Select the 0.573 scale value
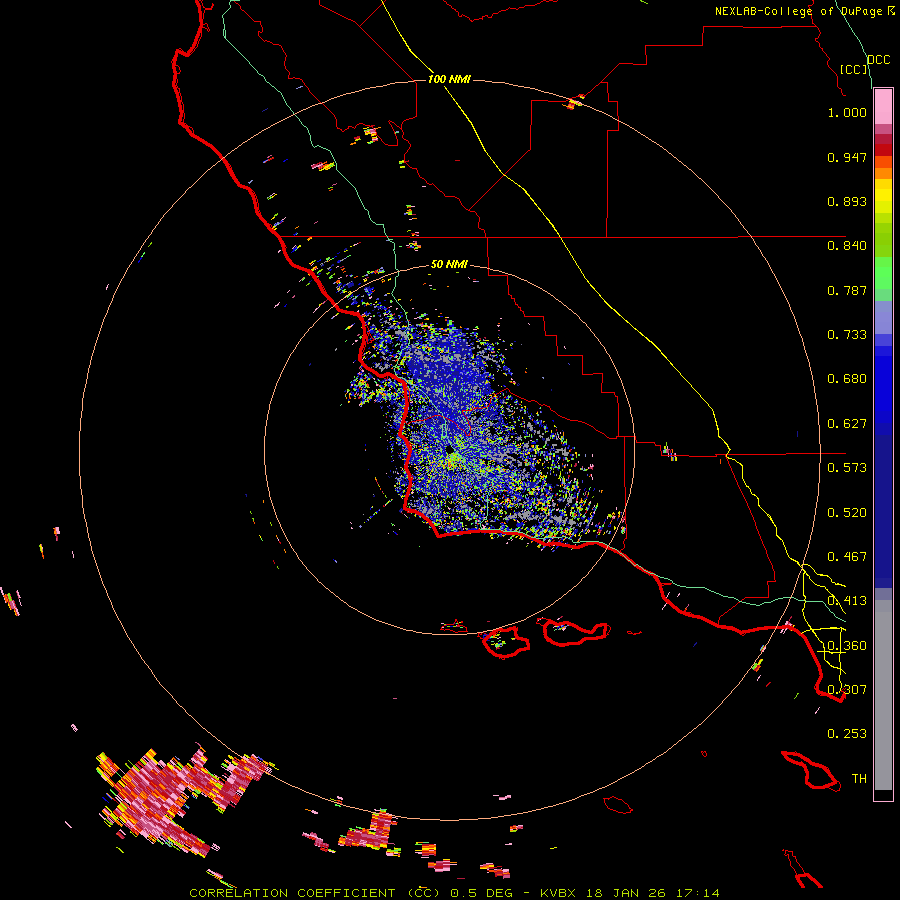Viewport: 900px width, 900px height. 847,468
